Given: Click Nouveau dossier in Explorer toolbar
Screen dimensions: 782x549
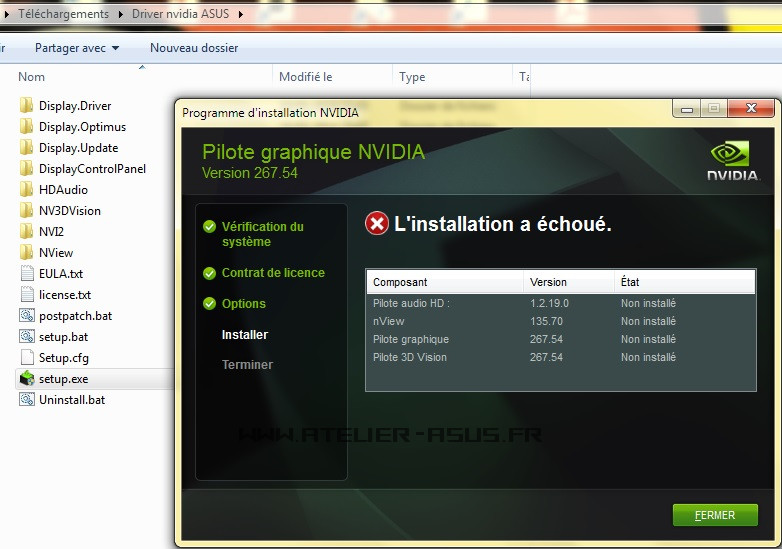Looking at the screenshot, I should (194, 48).
